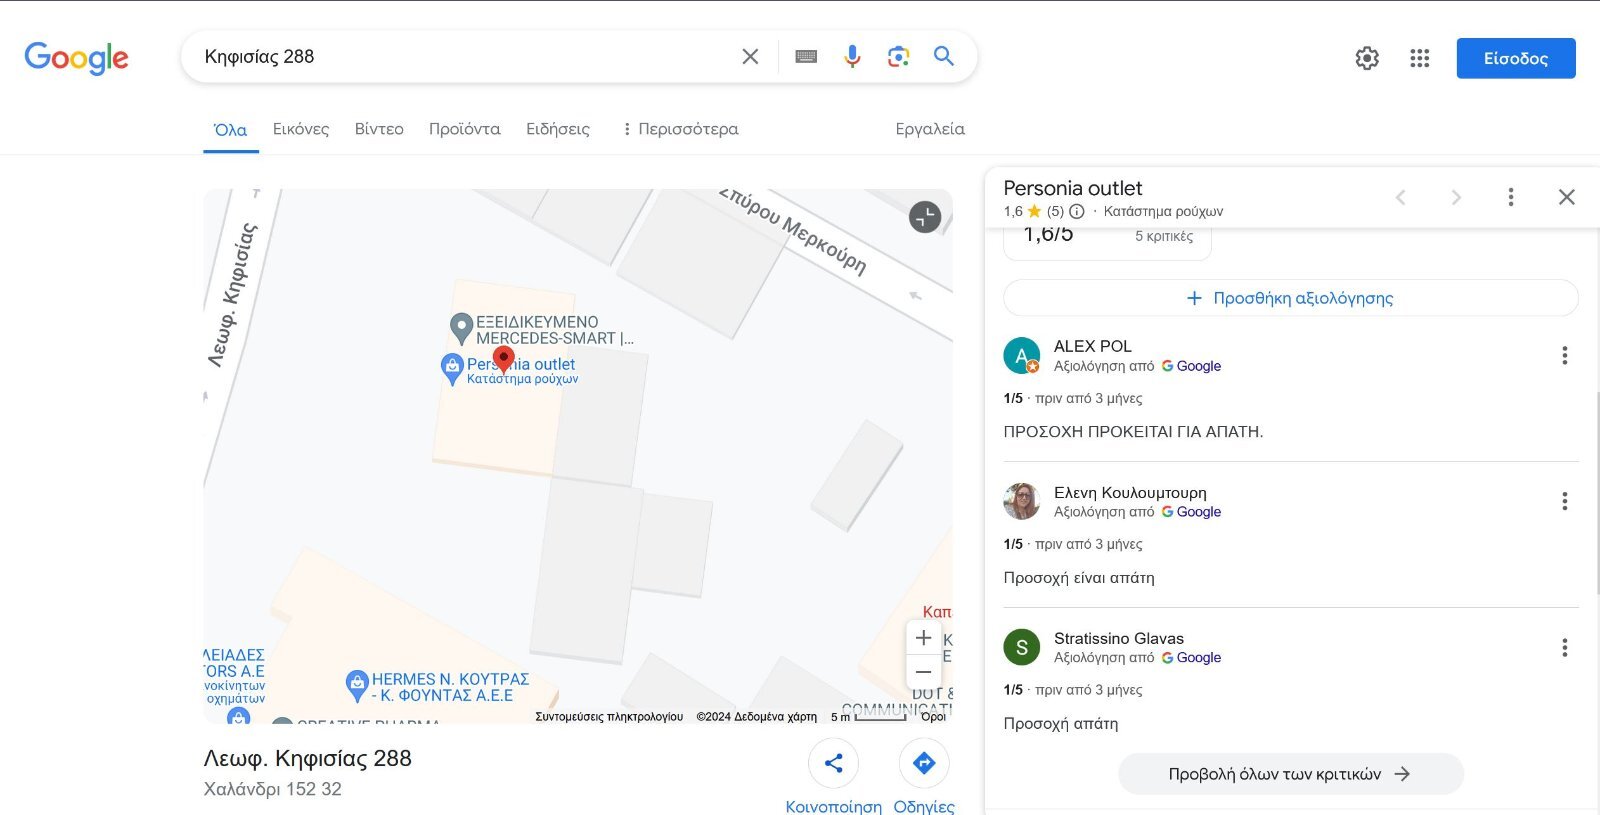Click Persona outlet shopping marker
The height and width of the screenshot is (815, 1600).
[452, 369]
